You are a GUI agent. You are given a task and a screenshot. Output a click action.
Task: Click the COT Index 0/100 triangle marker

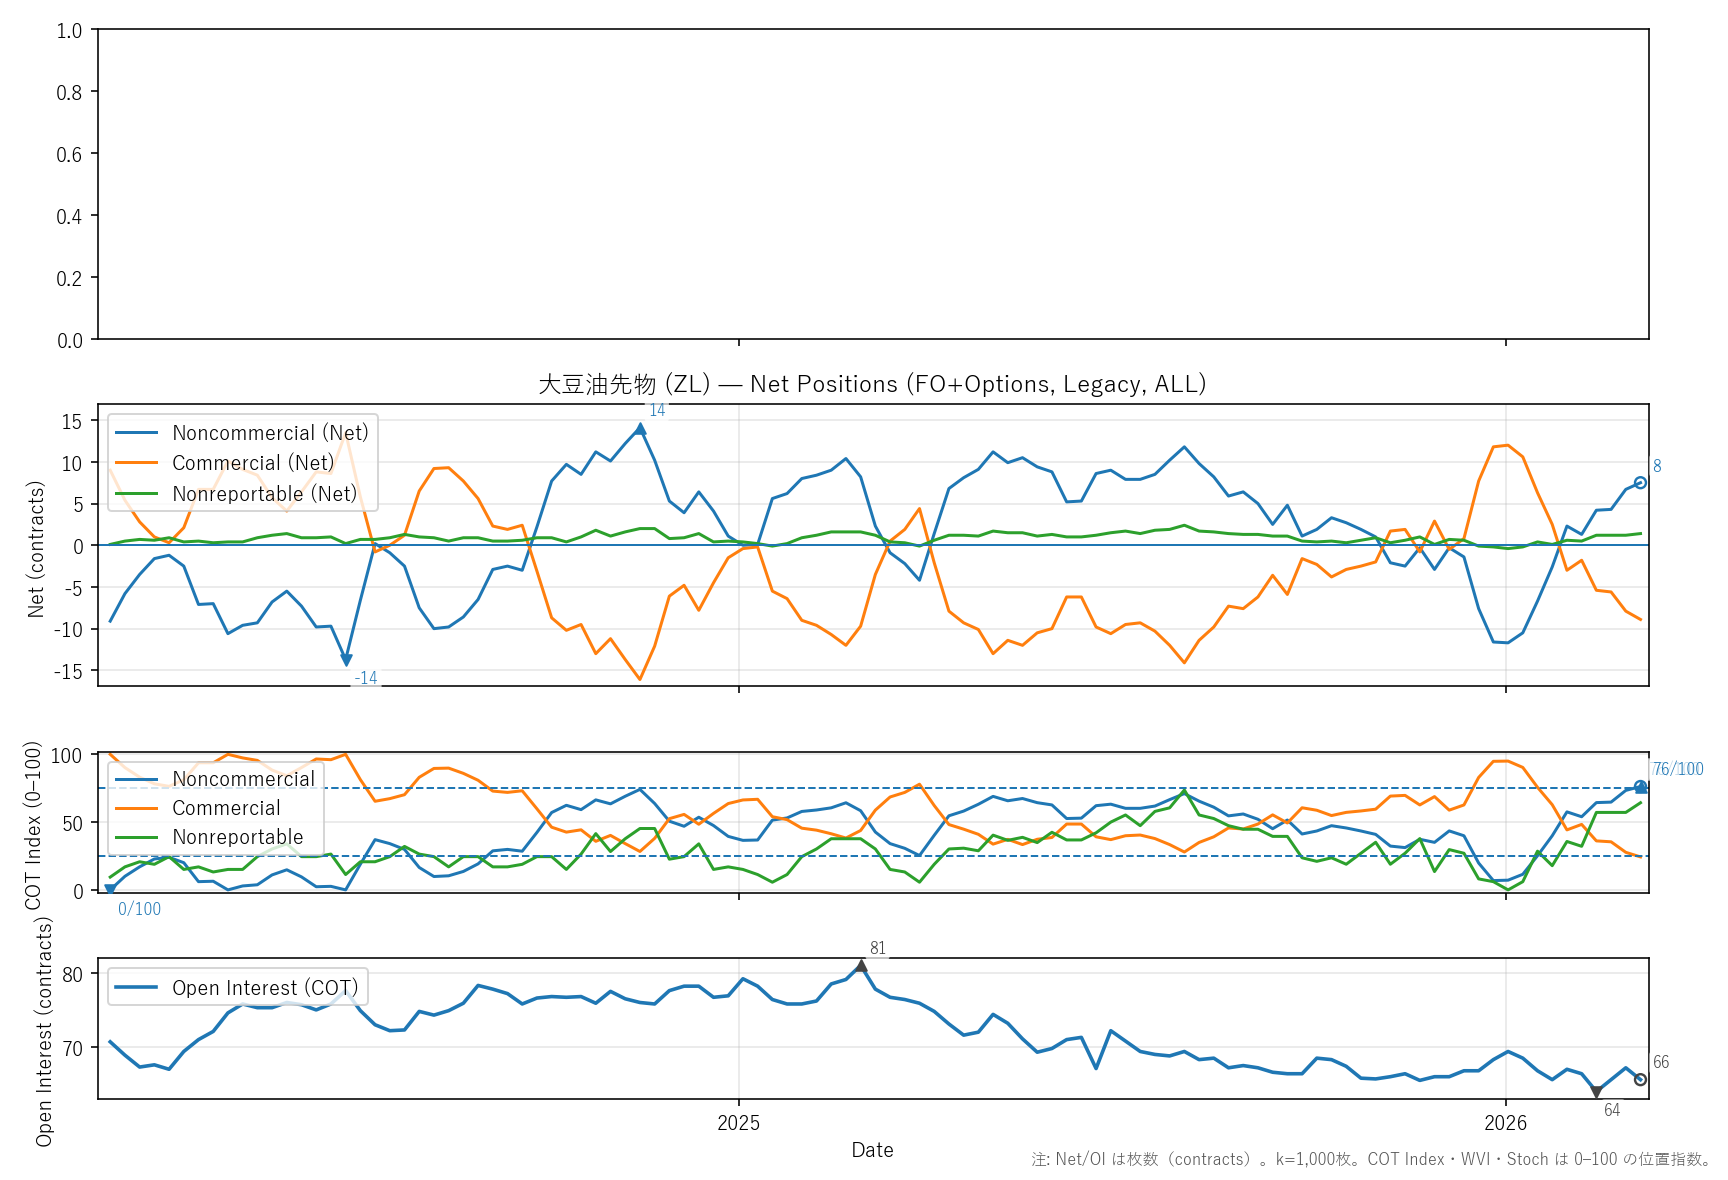click(110, 888)
